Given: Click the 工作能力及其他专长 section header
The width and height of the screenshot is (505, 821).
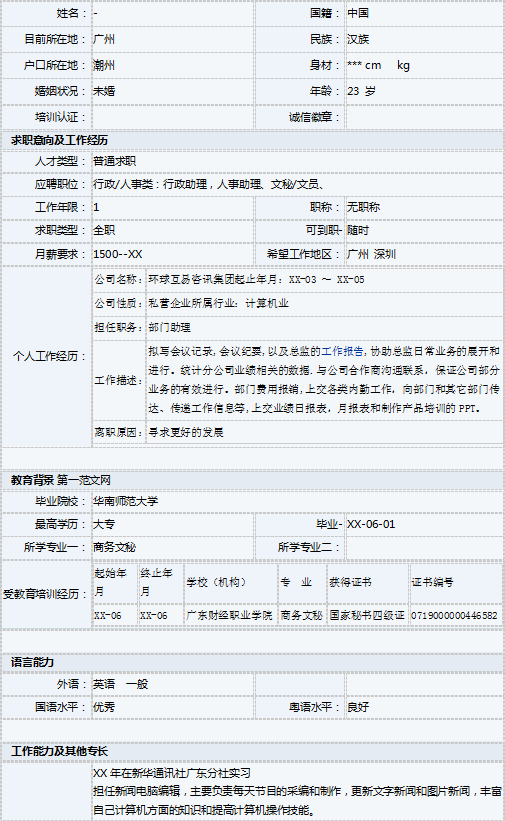Looking at the screenshot, I should coord(59,751).
